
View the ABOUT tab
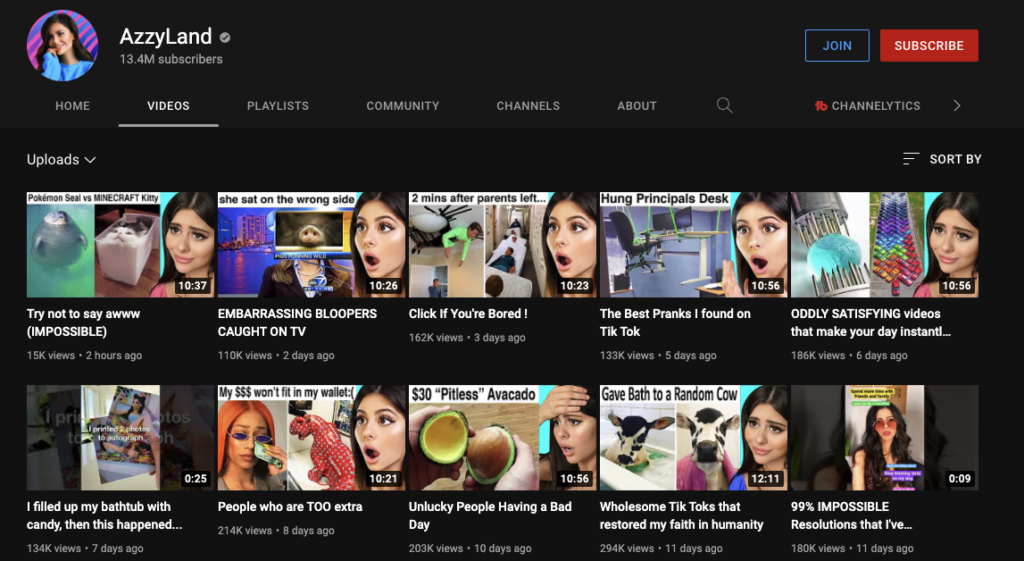637,106
